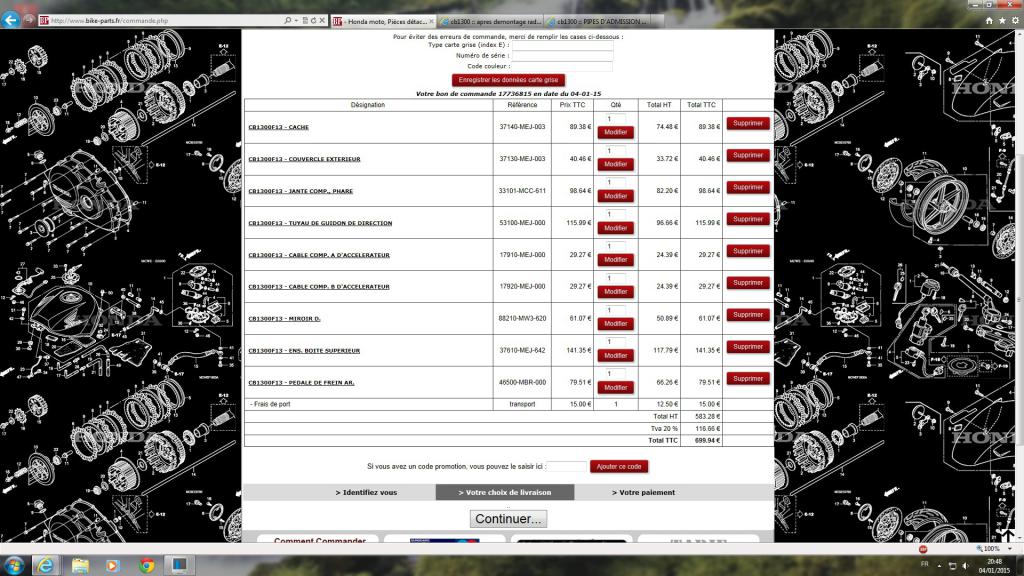
Task: Open ENS. BOITE SUPERIEUR link
Action: pos(304,351)
